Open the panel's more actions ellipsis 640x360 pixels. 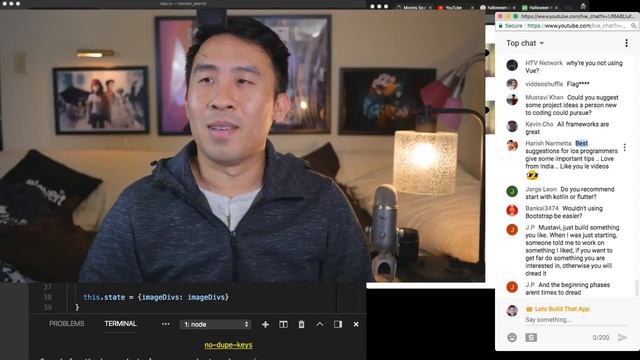click(x=165, y=324)
